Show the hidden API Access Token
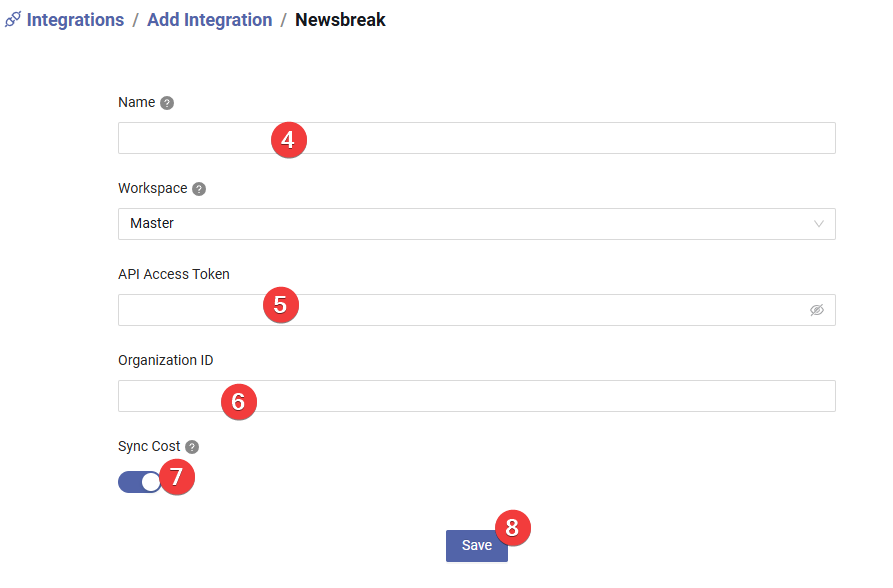 pyautogui.click(x=817, y=310)
